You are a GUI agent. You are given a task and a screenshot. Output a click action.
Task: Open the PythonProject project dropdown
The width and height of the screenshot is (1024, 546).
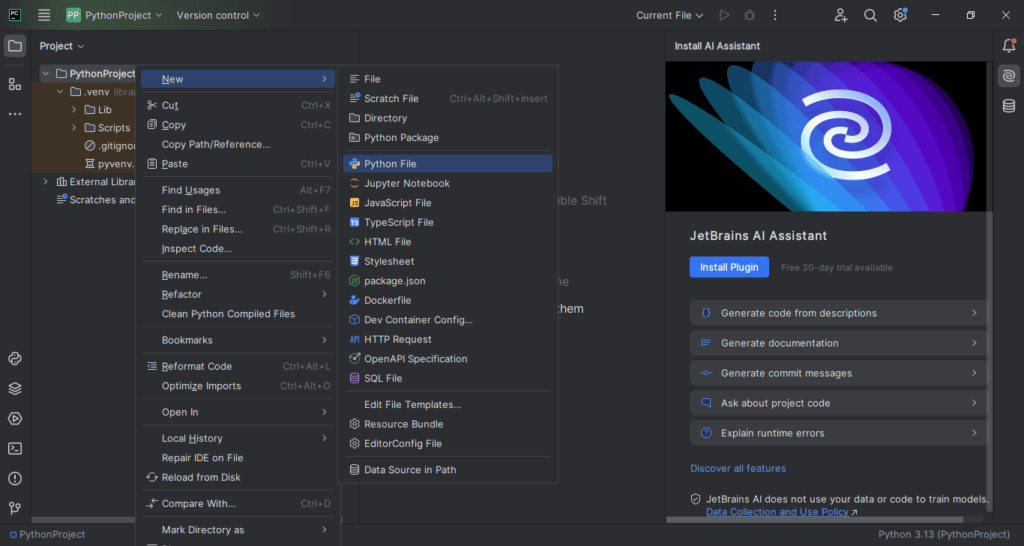pyautogui.click(x=114, y=15)
